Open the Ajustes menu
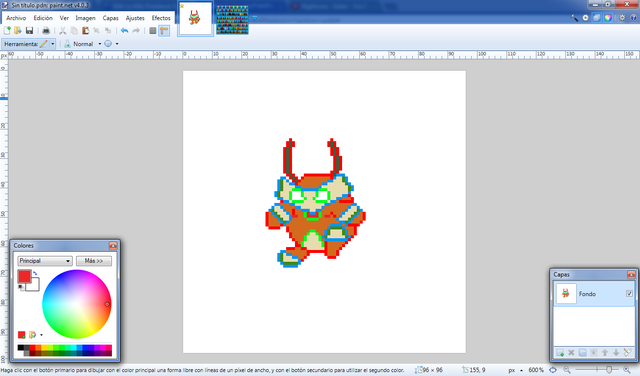Image resolution: width=640 pixels, height=376 pixels. (x=135, y=18)
